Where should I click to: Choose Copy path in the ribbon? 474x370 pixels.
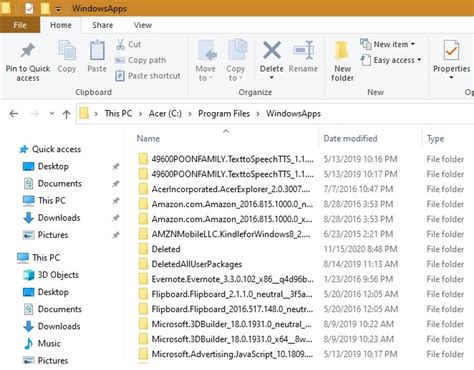pos(140,60)
